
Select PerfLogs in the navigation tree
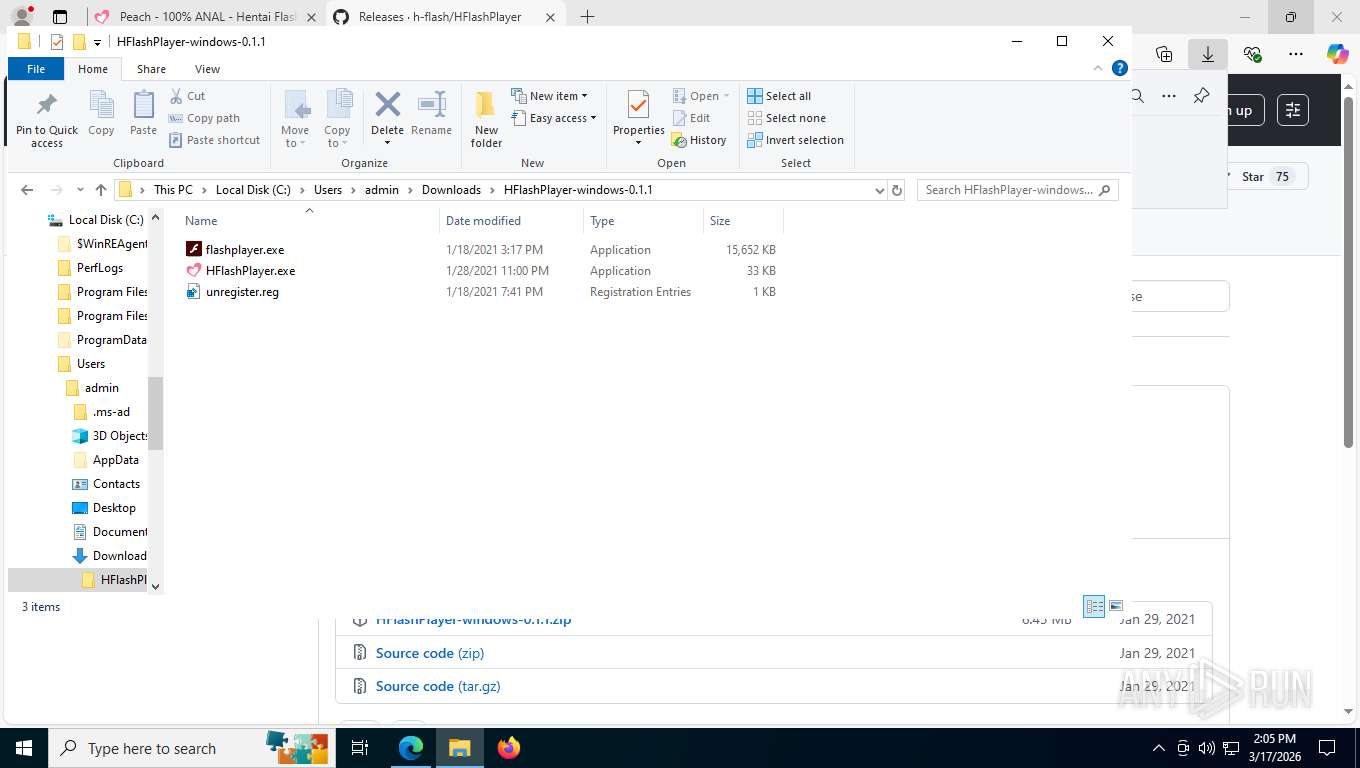[100, 268]
